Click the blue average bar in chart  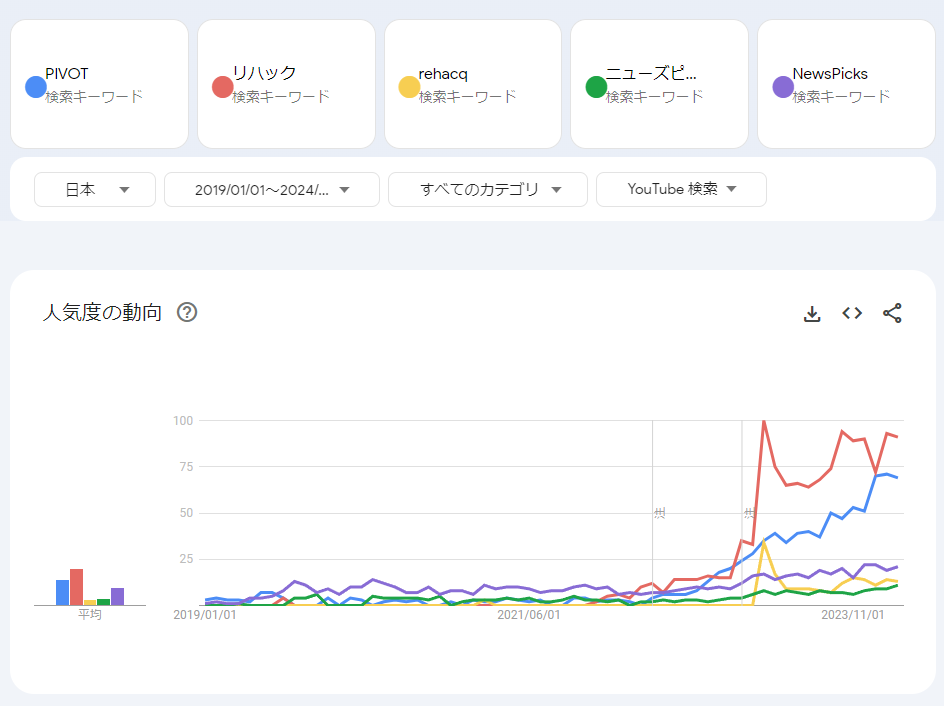point(63,592)
